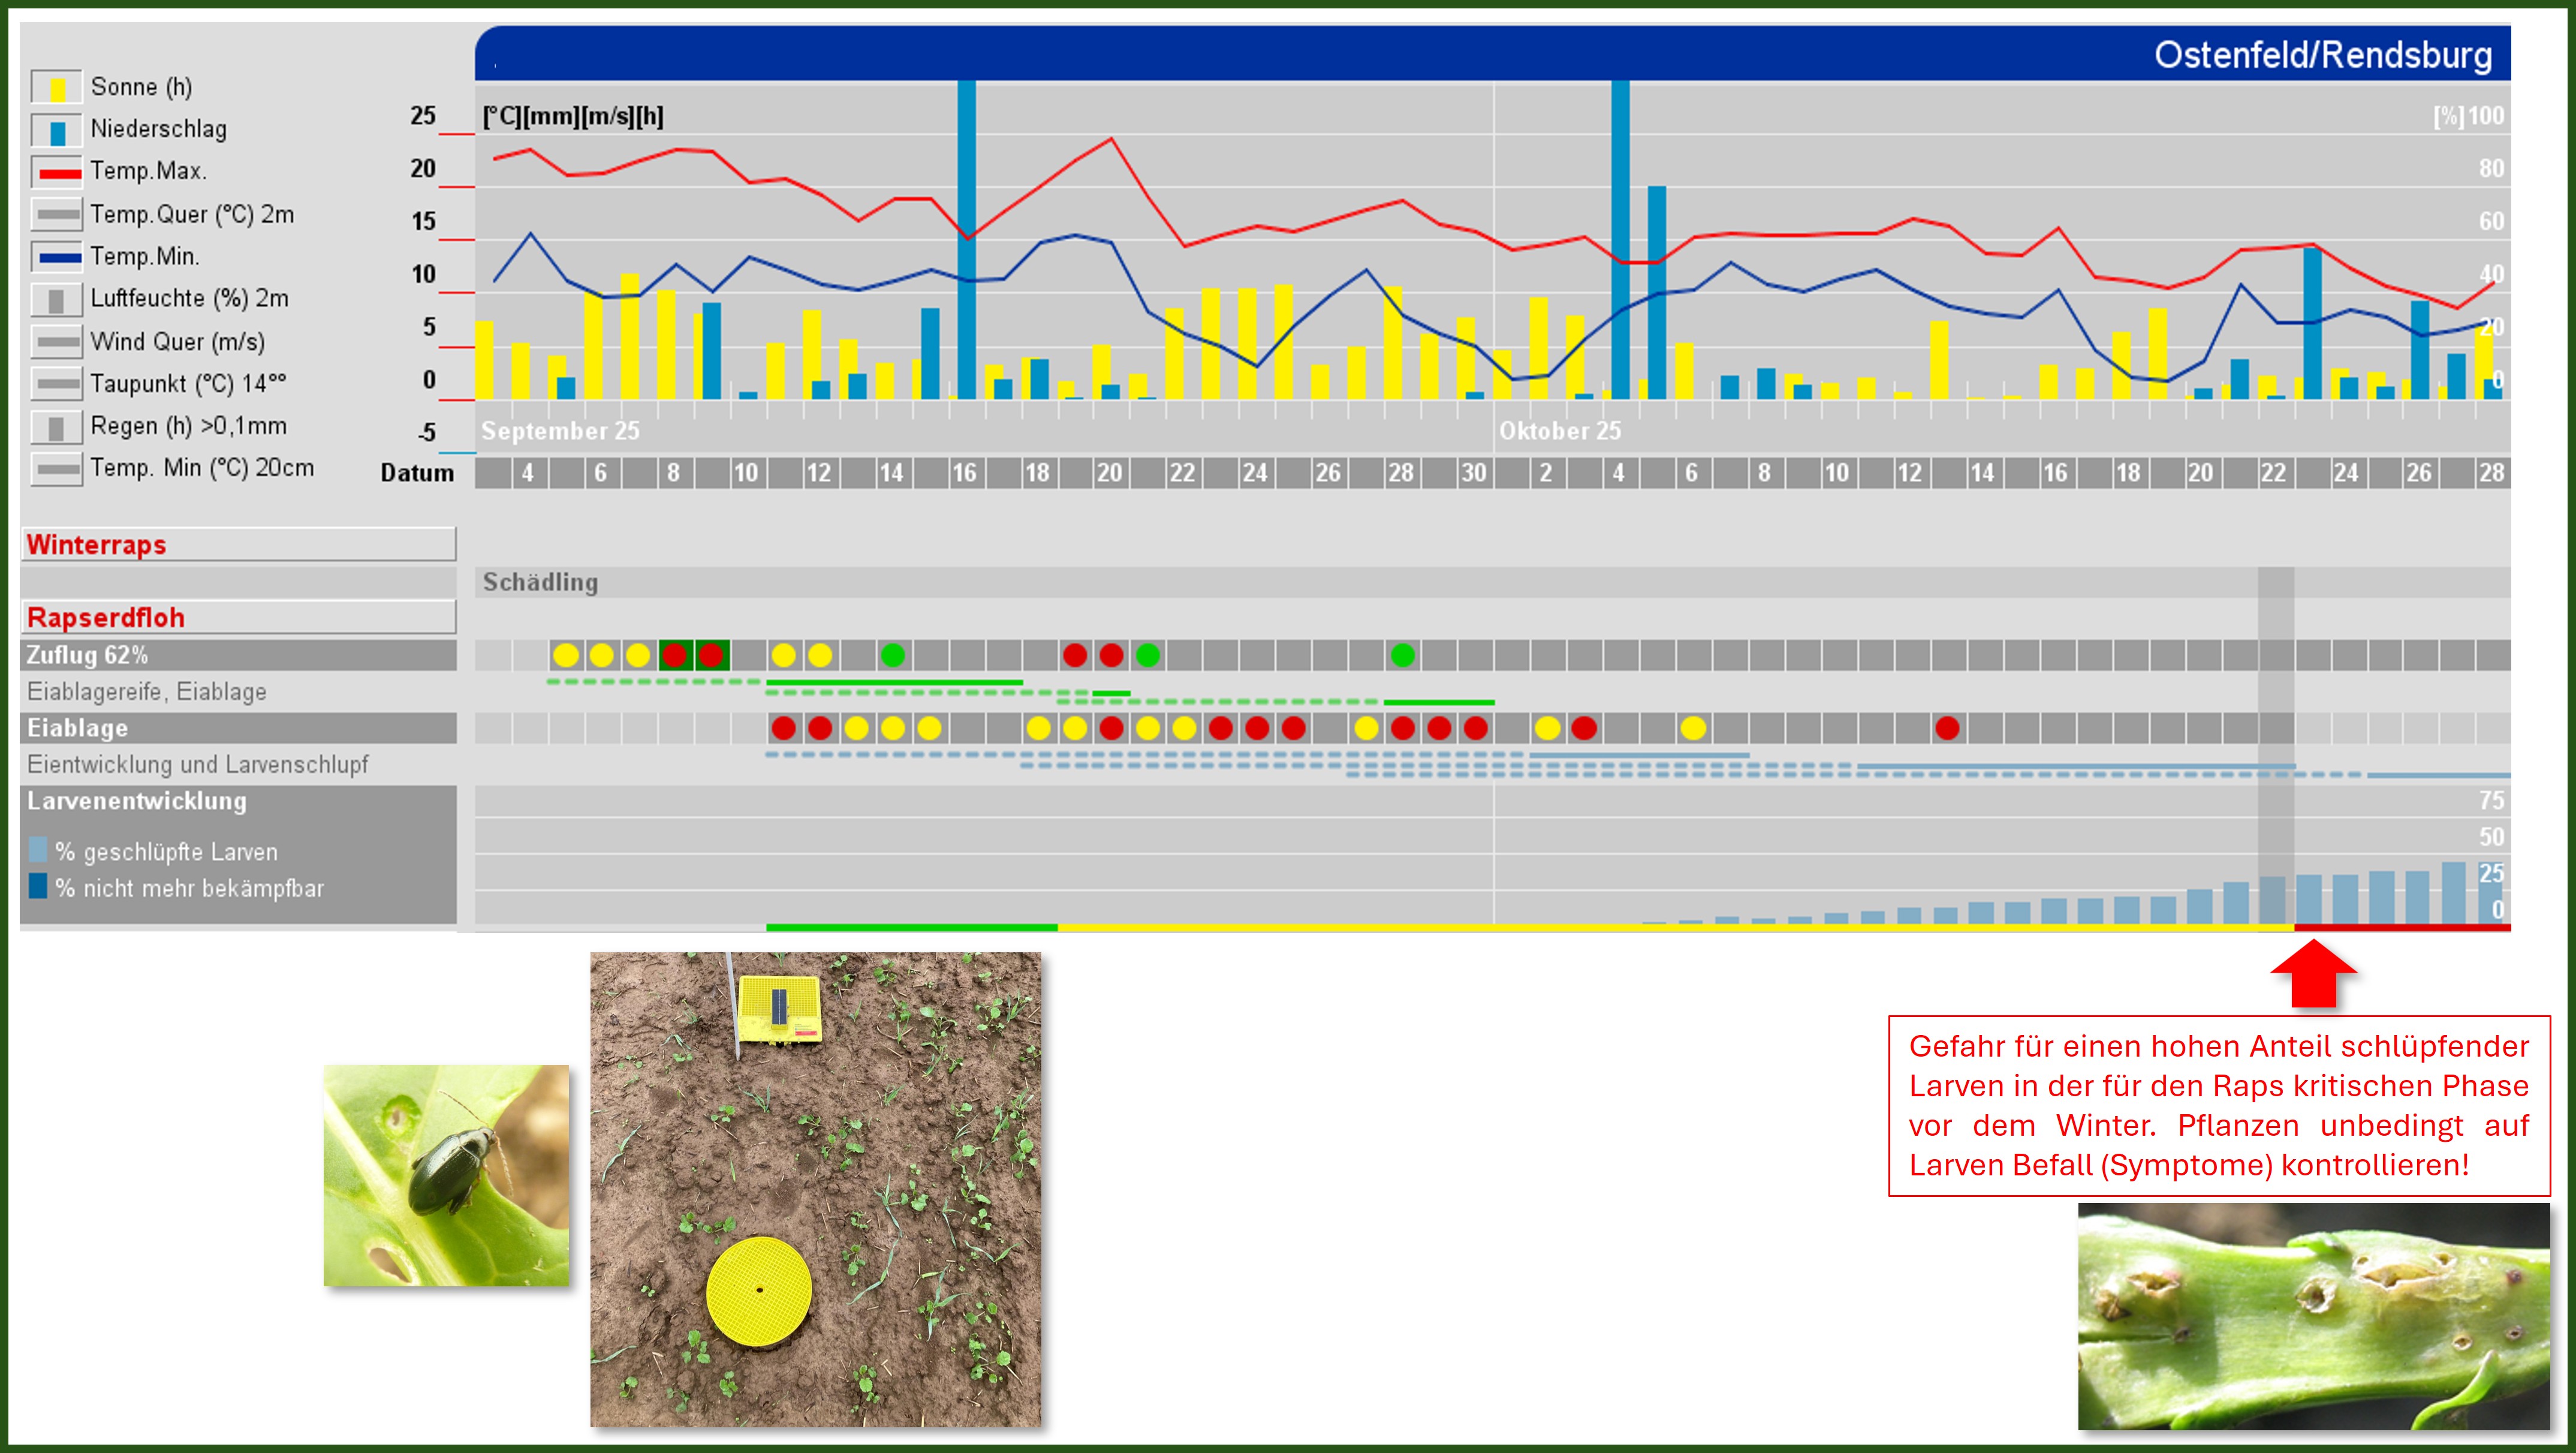Click the Regen (h) >0,1mm legend icon
The height and width of the screenshot is (1453, 2576).
(x=56, y=427)
